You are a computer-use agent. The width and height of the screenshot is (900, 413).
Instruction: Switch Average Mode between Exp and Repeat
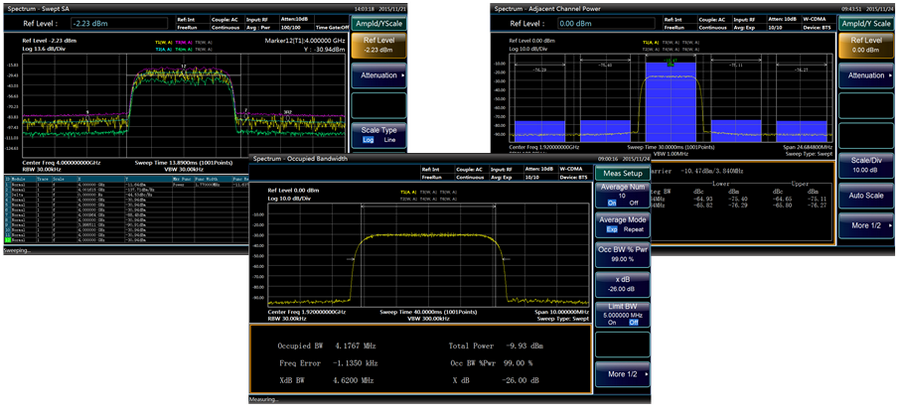point(621,223)
